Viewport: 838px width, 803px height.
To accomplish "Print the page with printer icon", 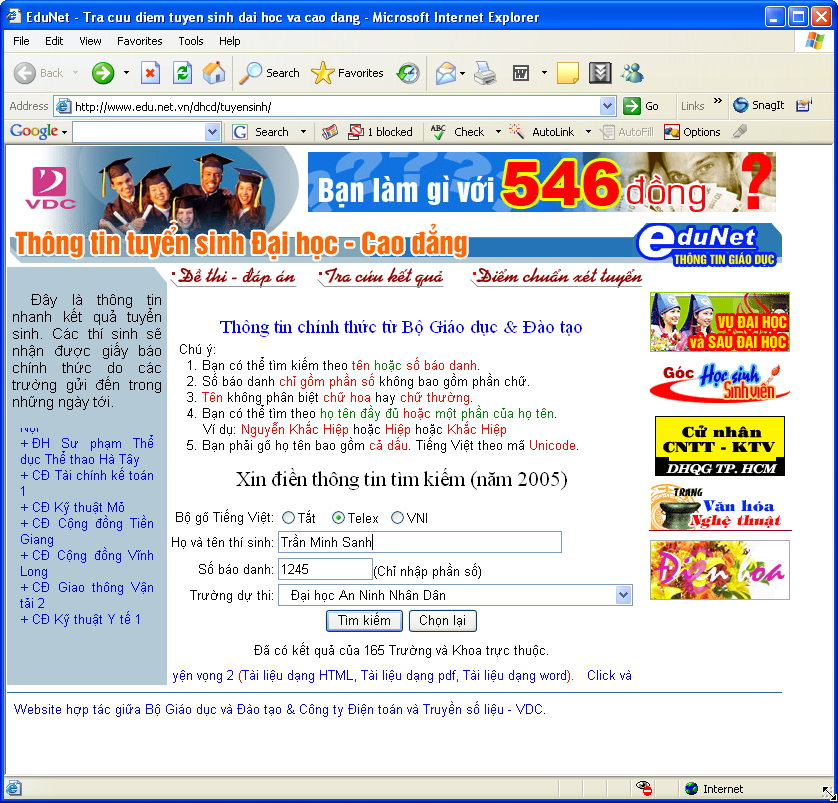I will pyautogui.click(x=485, y=73).
